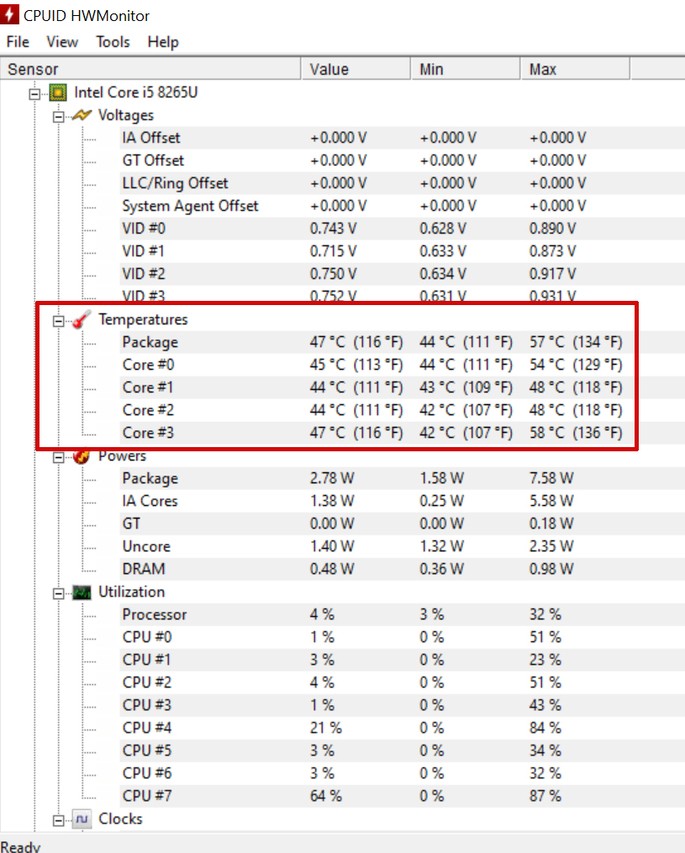685x853 pixels.
Task: Select the IA Cores power row
Action: 150,501
